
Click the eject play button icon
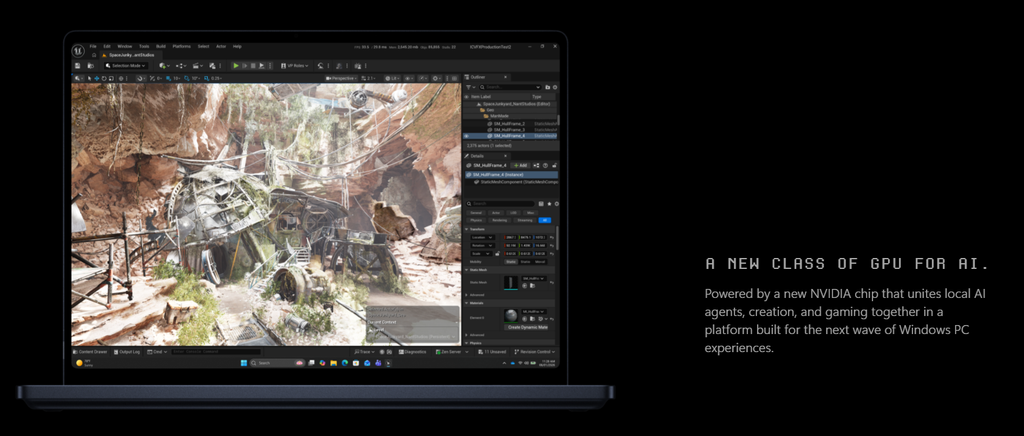pyautogui.click(x=261, y=66)
